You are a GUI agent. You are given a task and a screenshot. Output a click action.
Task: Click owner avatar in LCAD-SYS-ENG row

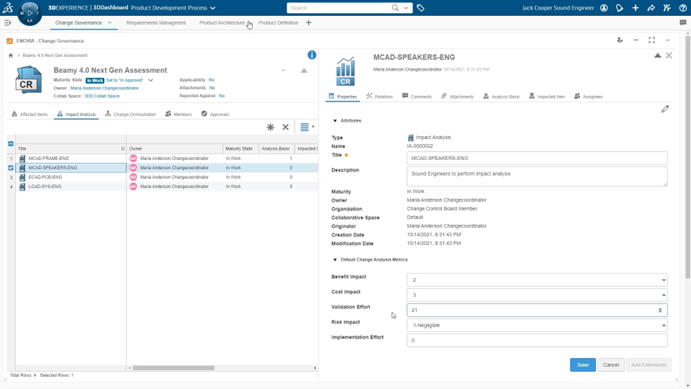click(x=133, y=186)
